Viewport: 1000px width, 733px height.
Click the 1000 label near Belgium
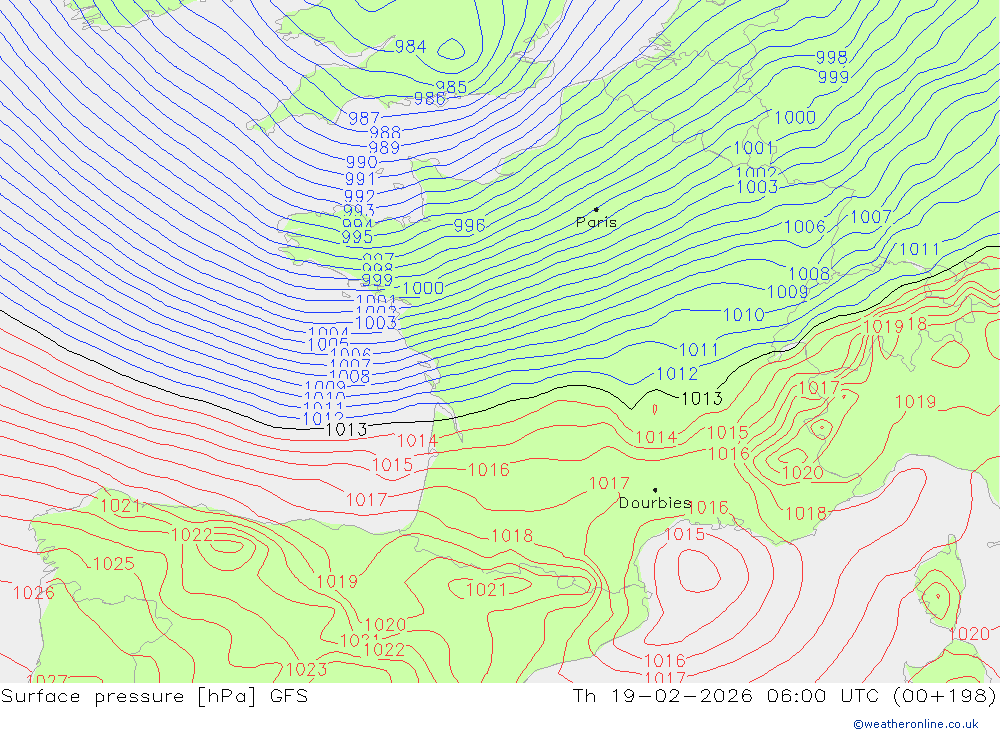click(795, 117)
